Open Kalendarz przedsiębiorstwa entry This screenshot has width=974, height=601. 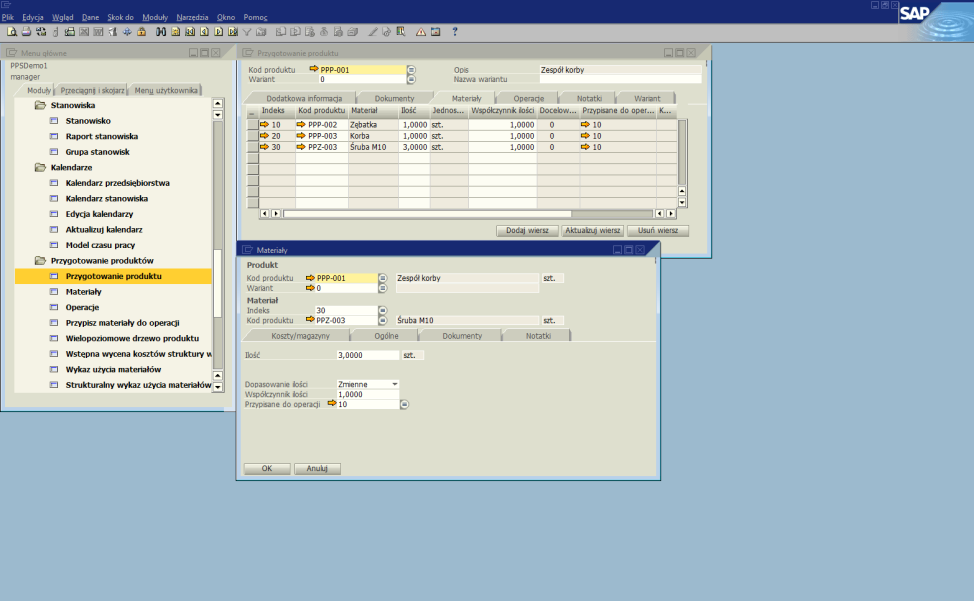[117, 183]
